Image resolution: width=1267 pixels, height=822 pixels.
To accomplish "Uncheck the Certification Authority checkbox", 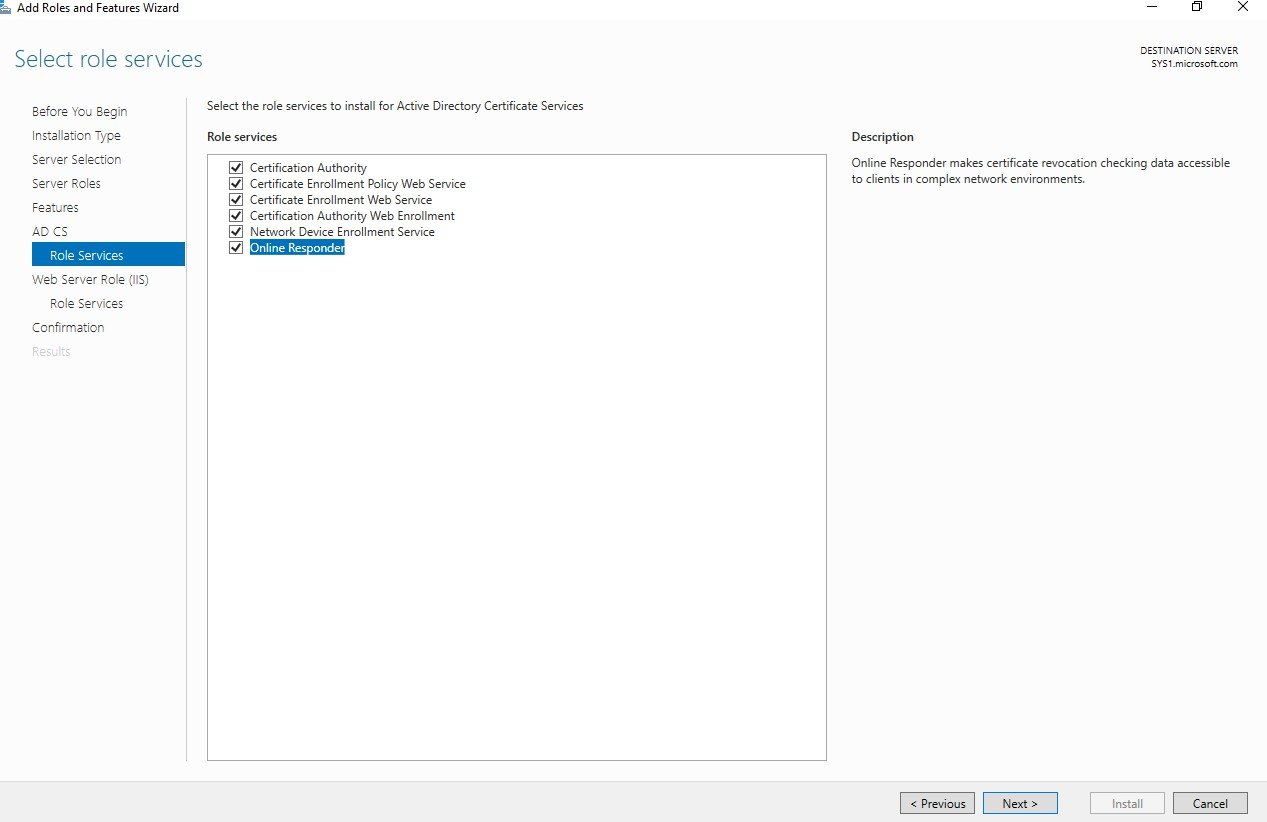I will pos(236,168).
